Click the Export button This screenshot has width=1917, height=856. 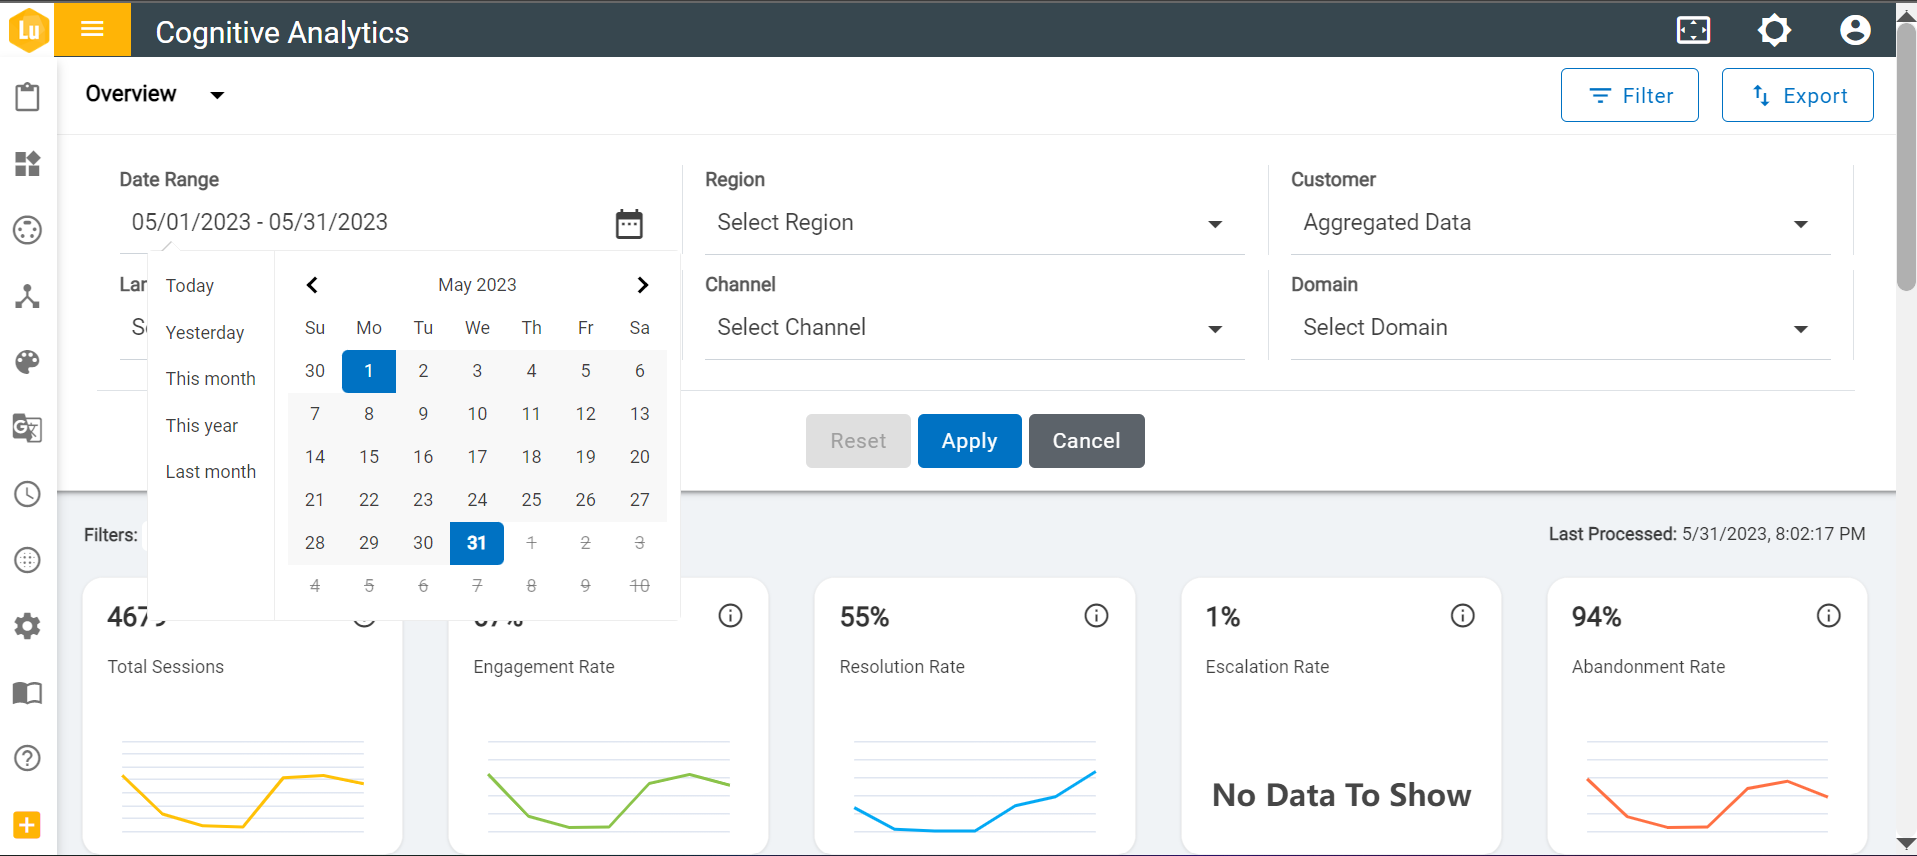[1797, 96]
